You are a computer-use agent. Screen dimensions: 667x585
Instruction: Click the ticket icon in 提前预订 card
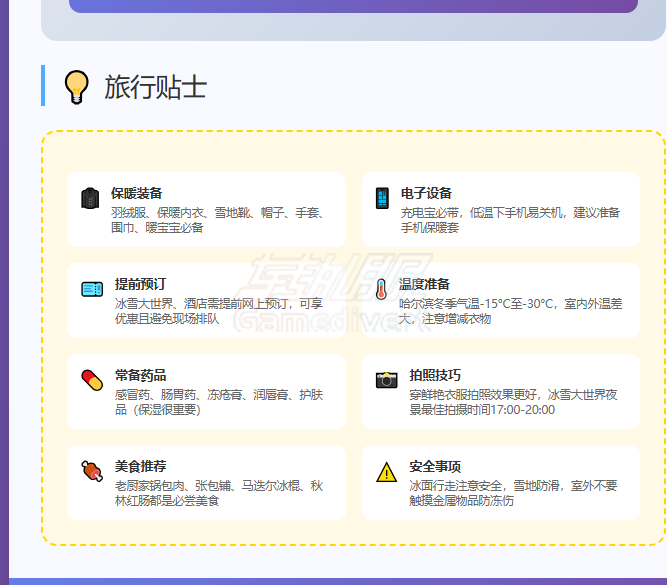(x=92, y=289)
